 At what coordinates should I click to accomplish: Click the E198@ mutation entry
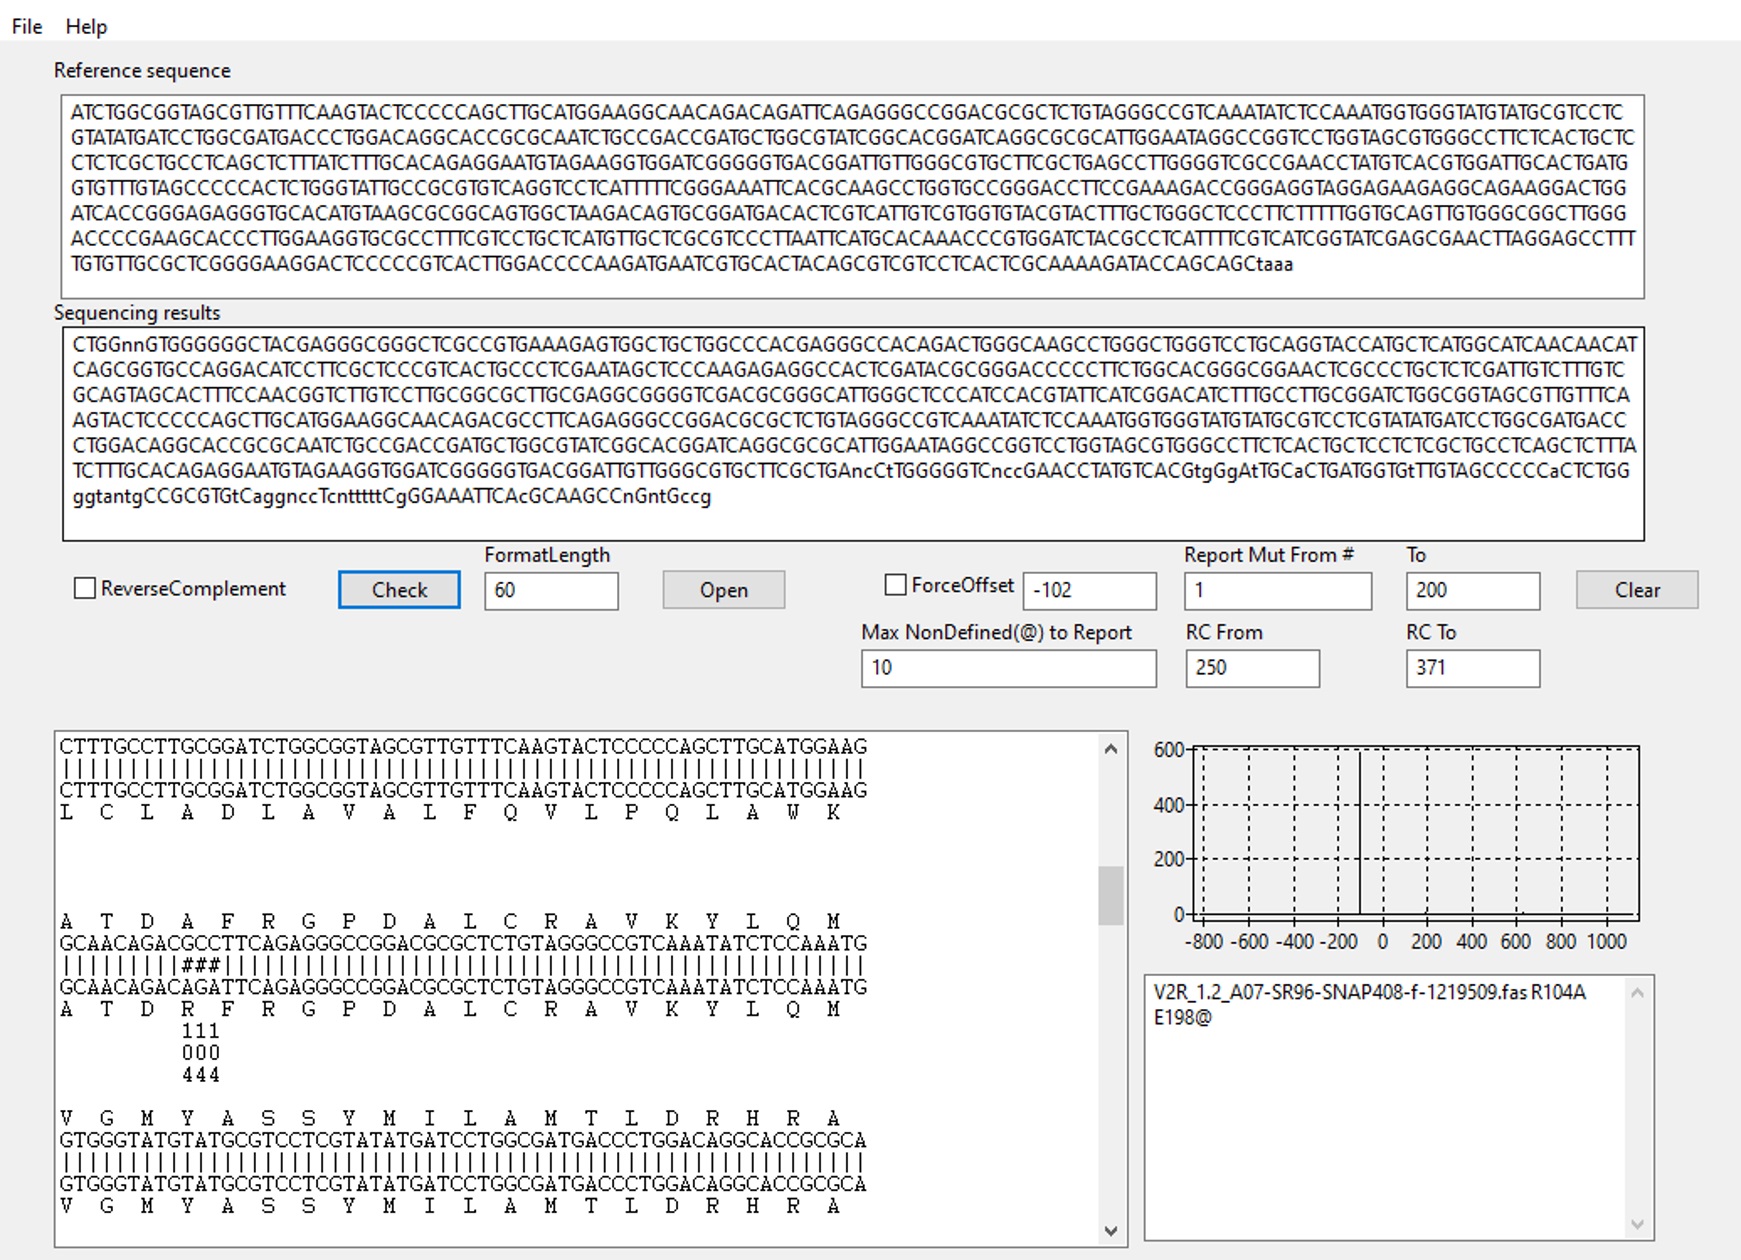[x=1182, y=1018]
